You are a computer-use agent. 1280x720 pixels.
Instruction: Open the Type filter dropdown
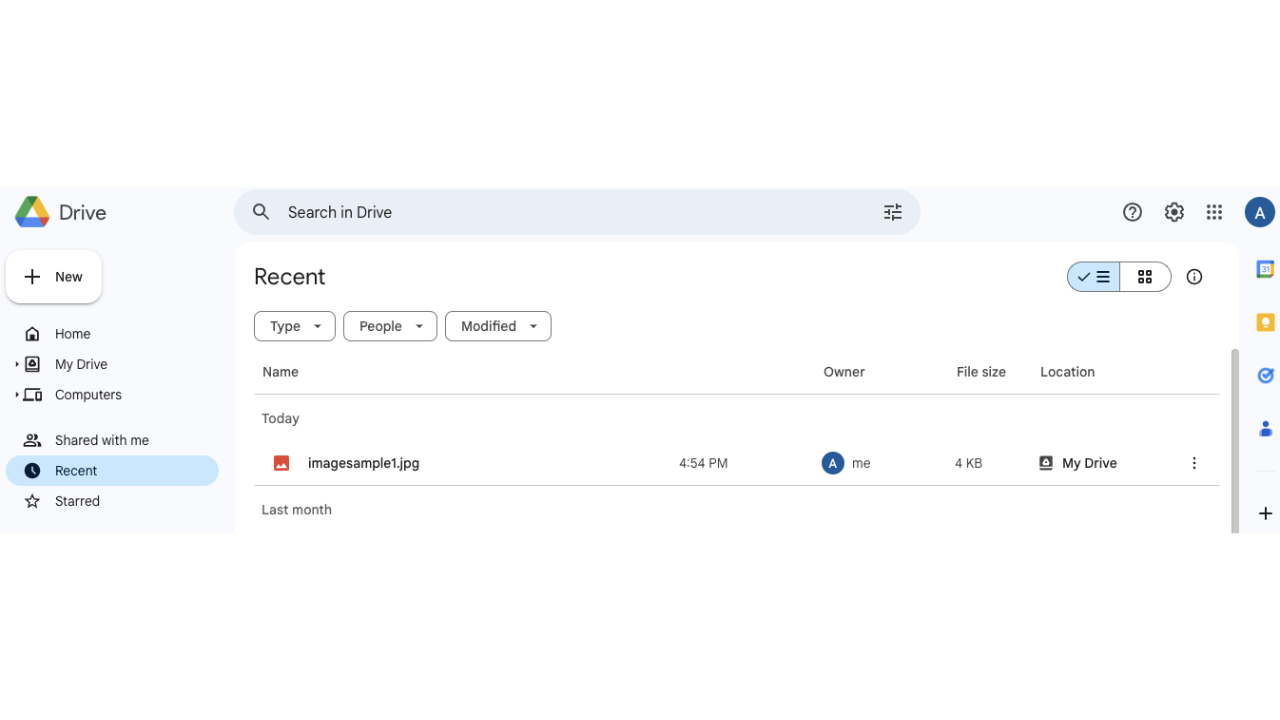[x=294, y=326]
